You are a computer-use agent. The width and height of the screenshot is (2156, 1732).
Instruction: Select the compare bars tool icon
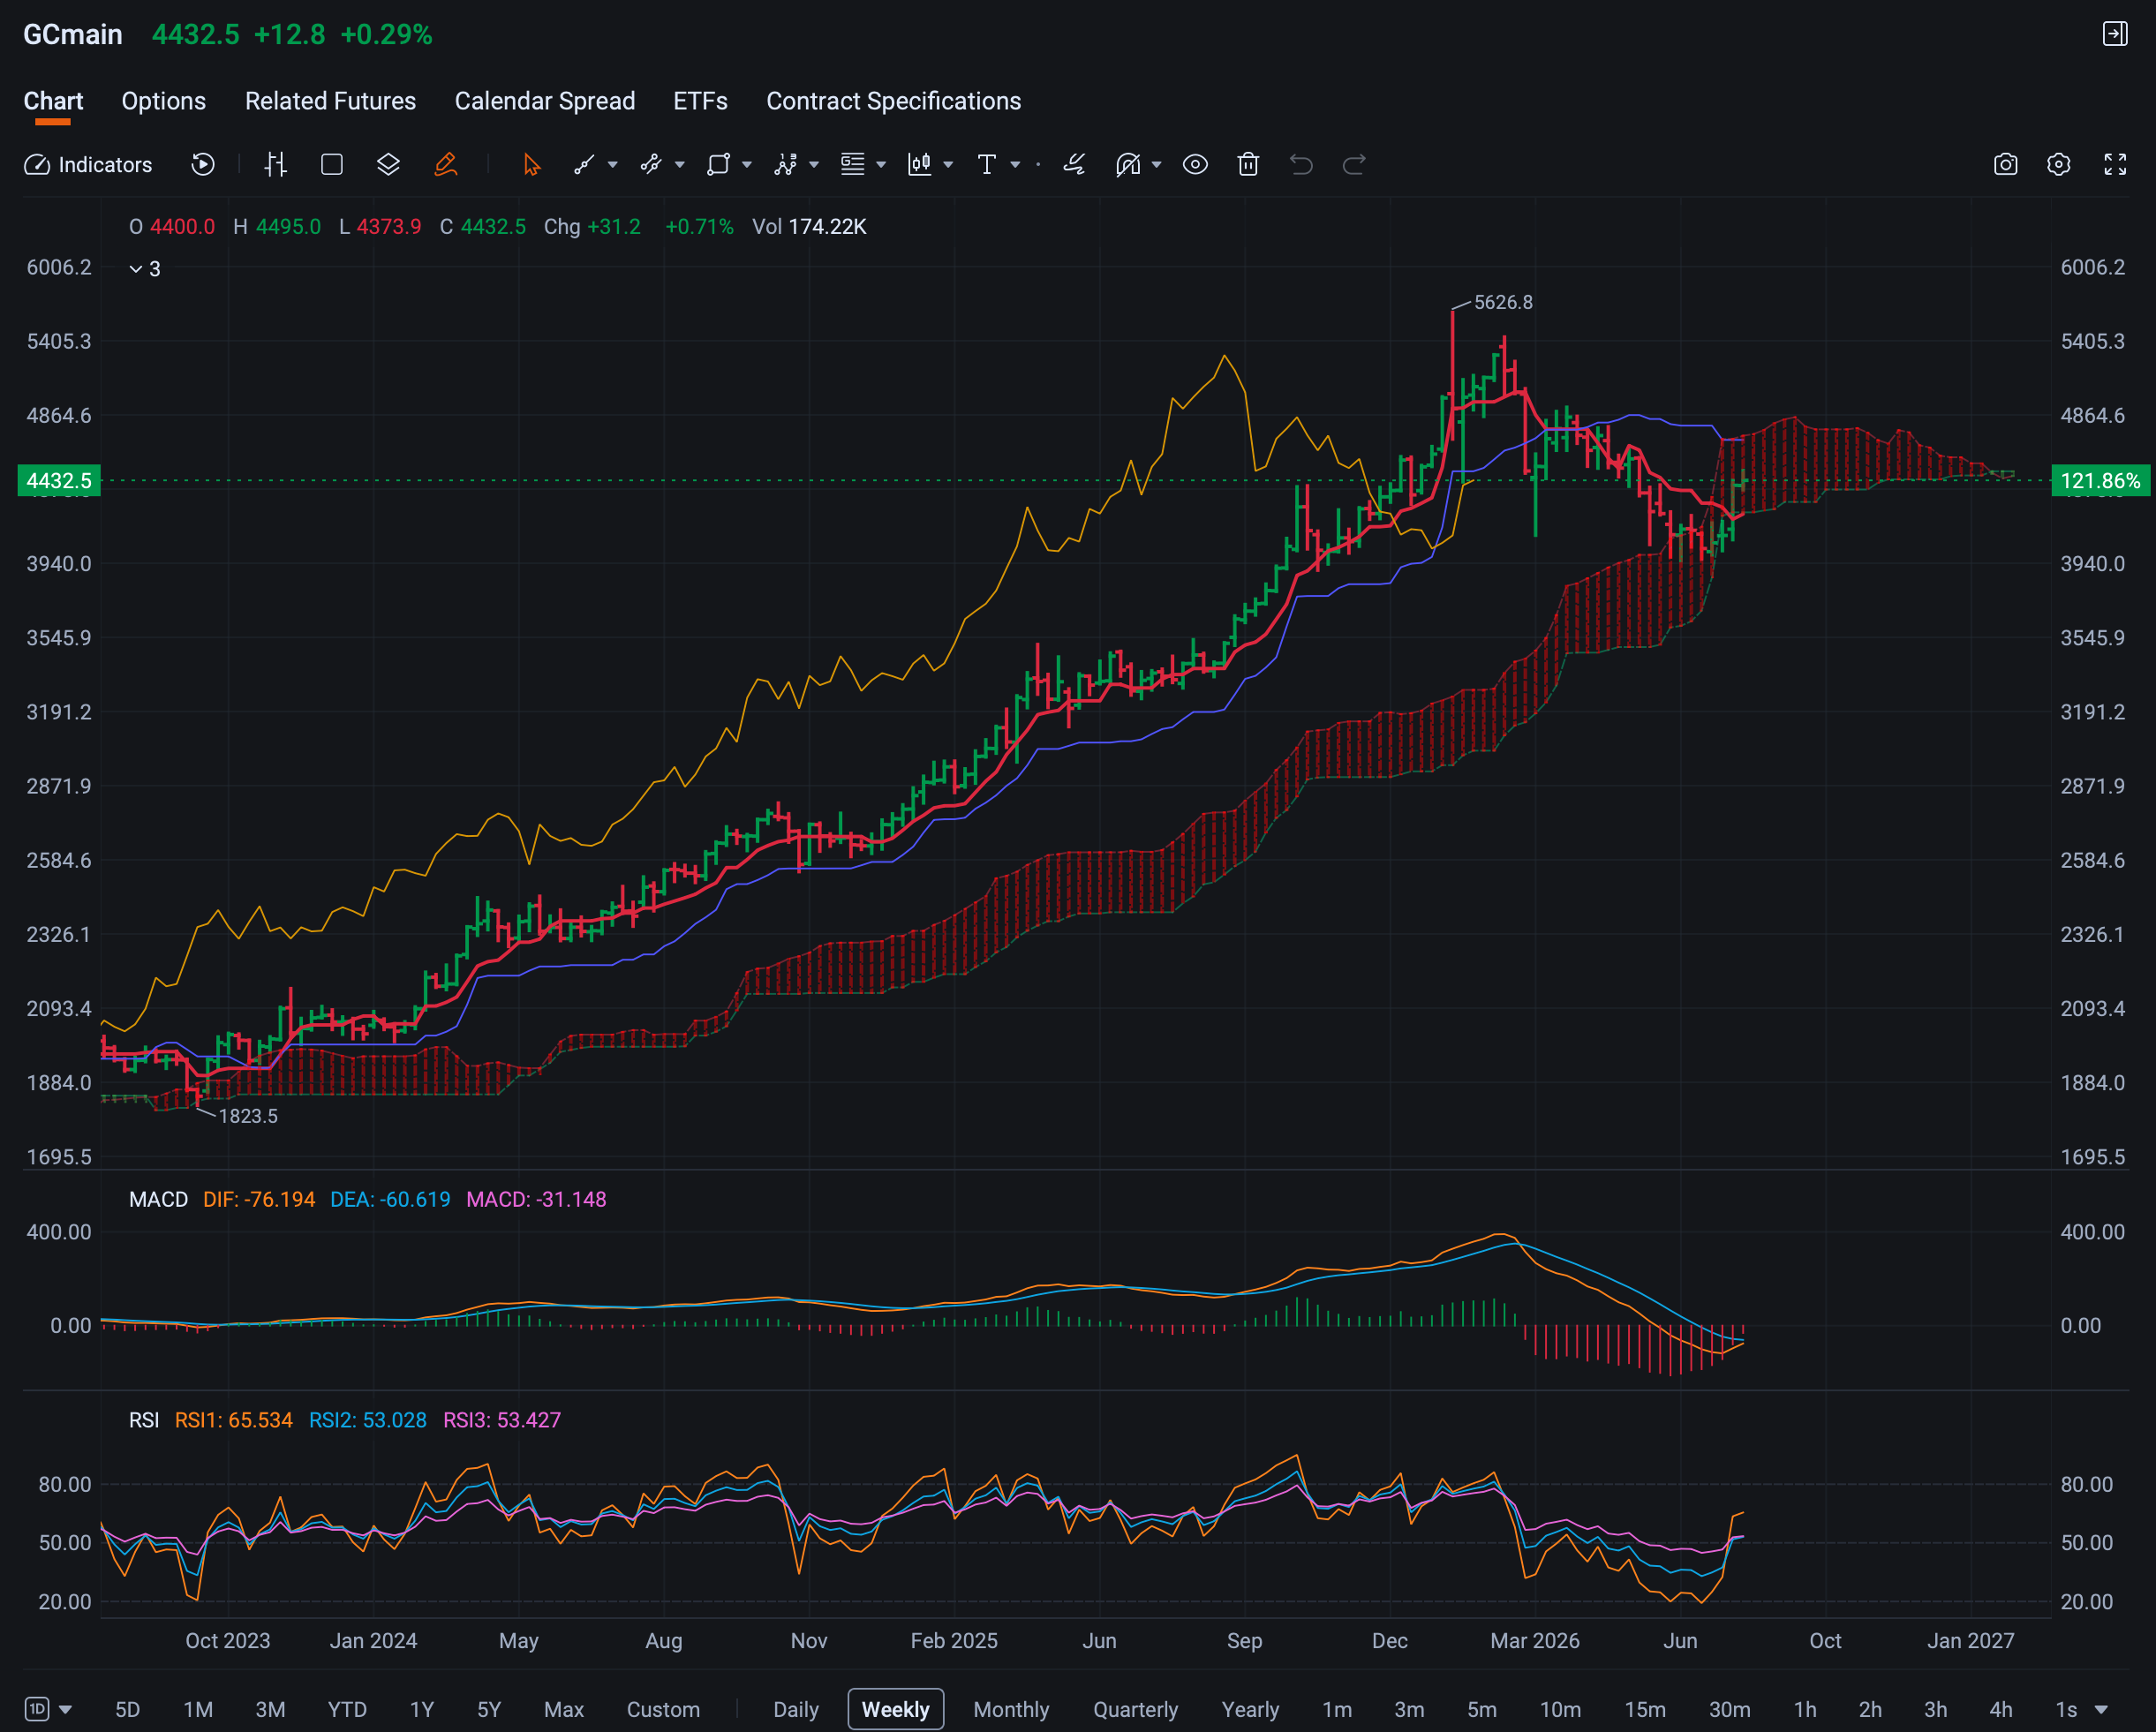point(276,165)
